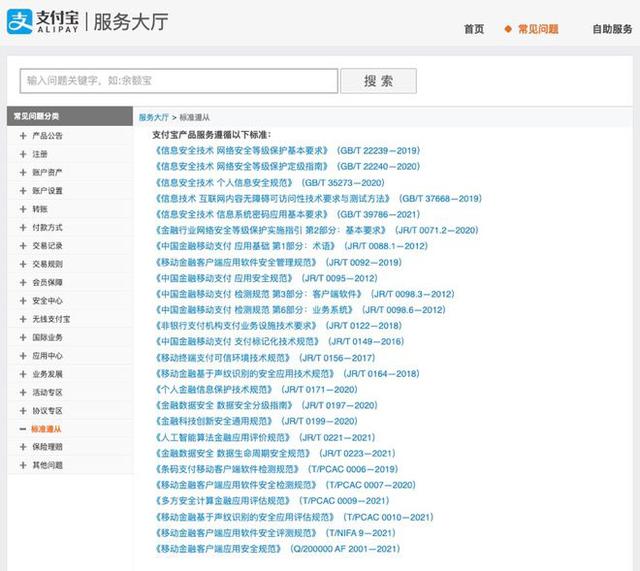
Task: Select the 常见问题 navigation tab
Action: coord(538,29)
